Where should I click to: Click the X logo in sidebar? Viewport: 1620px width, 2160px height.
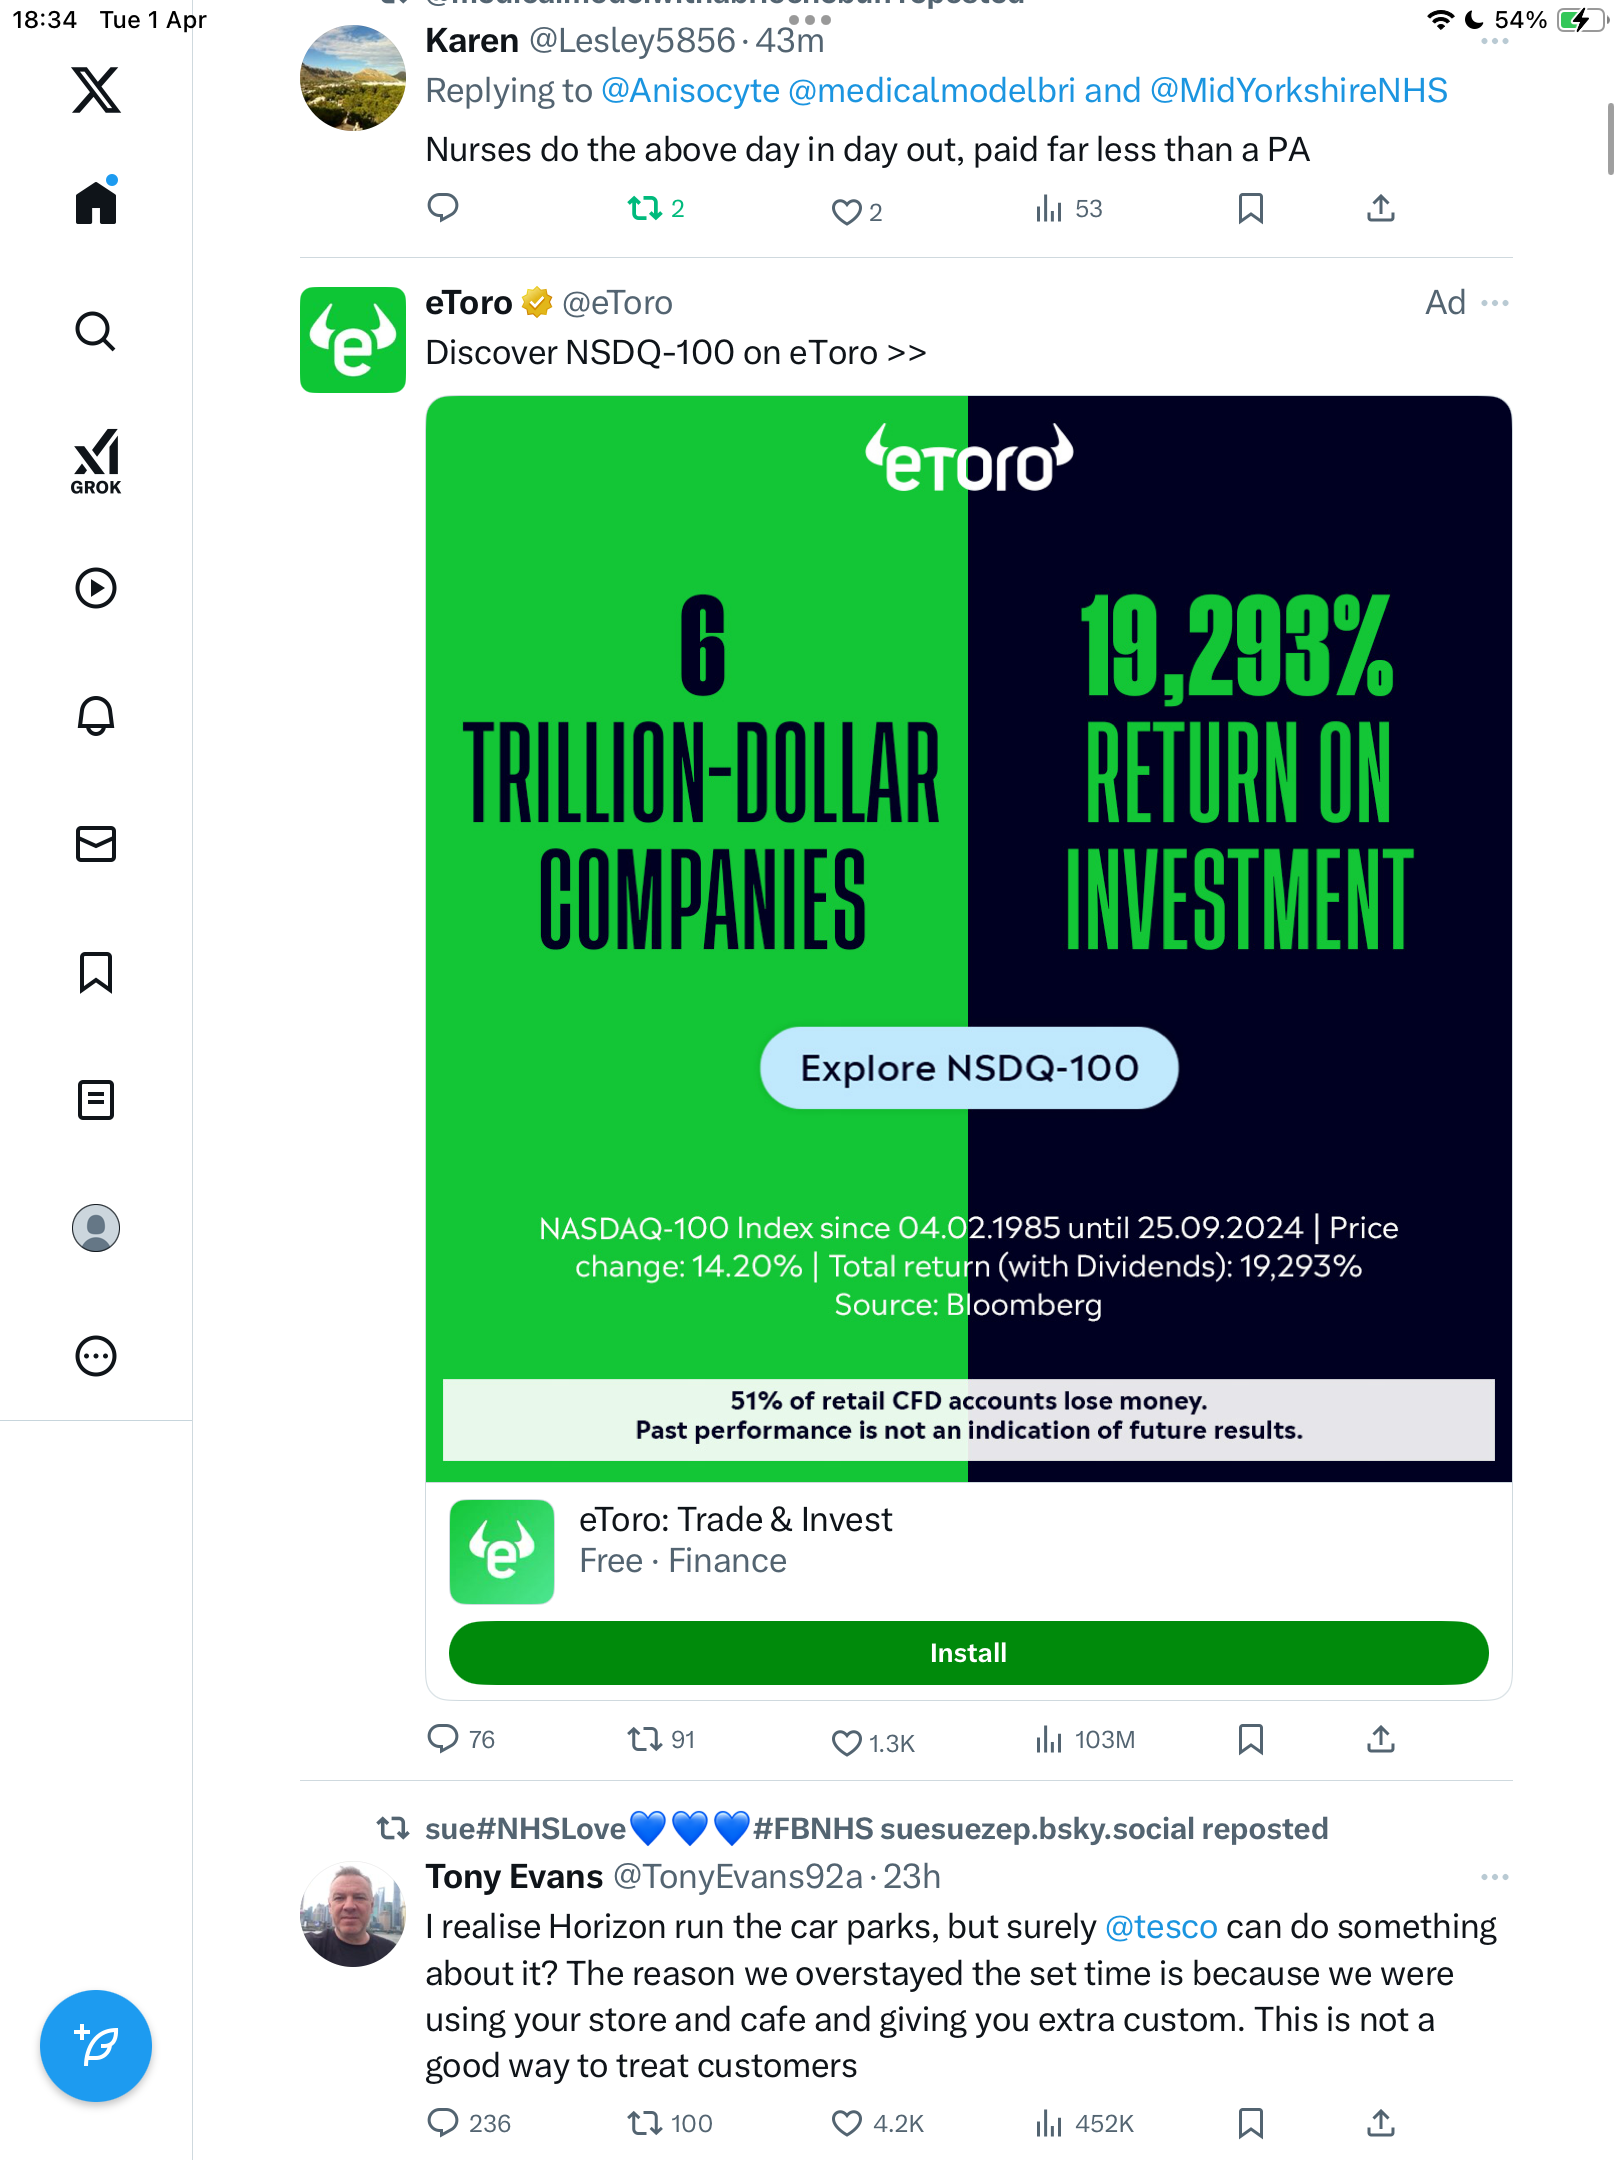click(x=96, y=90)
